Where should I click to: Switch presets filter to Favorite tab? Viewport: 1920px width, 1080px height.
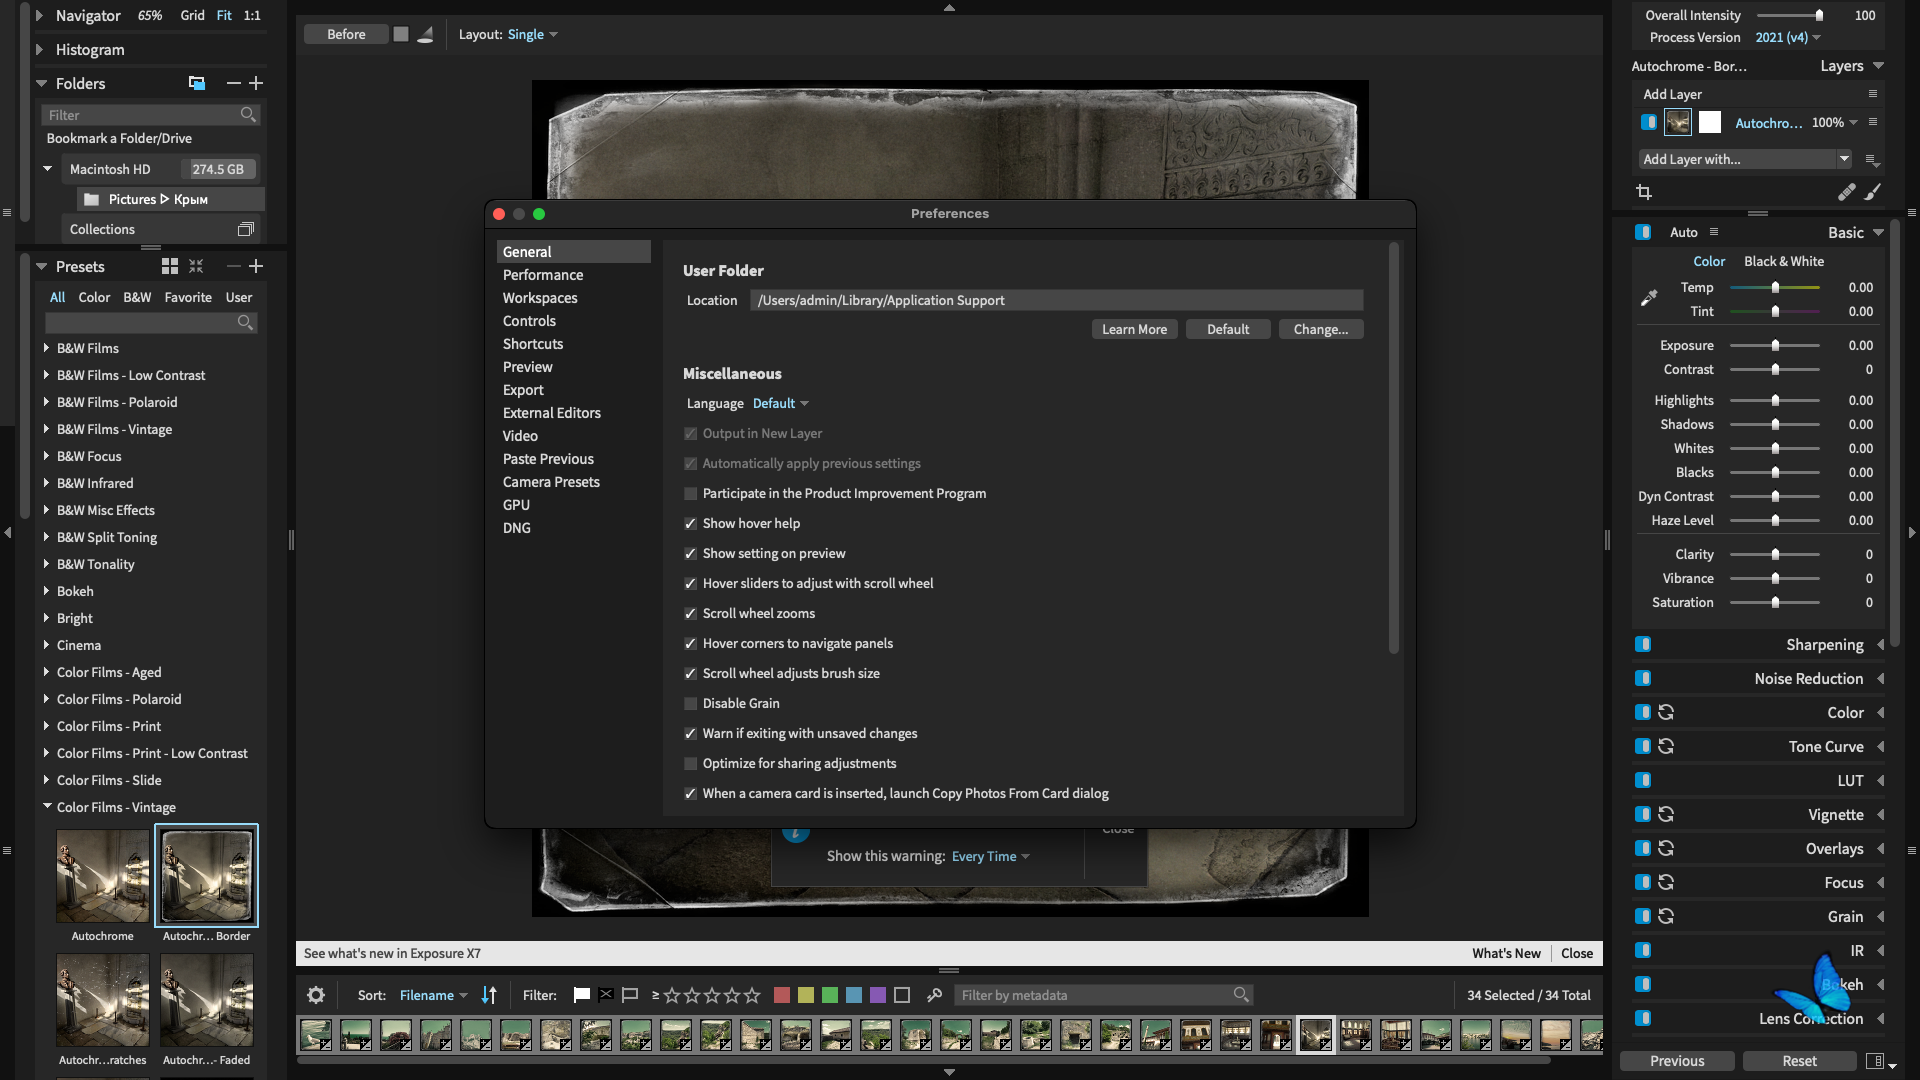188,297
